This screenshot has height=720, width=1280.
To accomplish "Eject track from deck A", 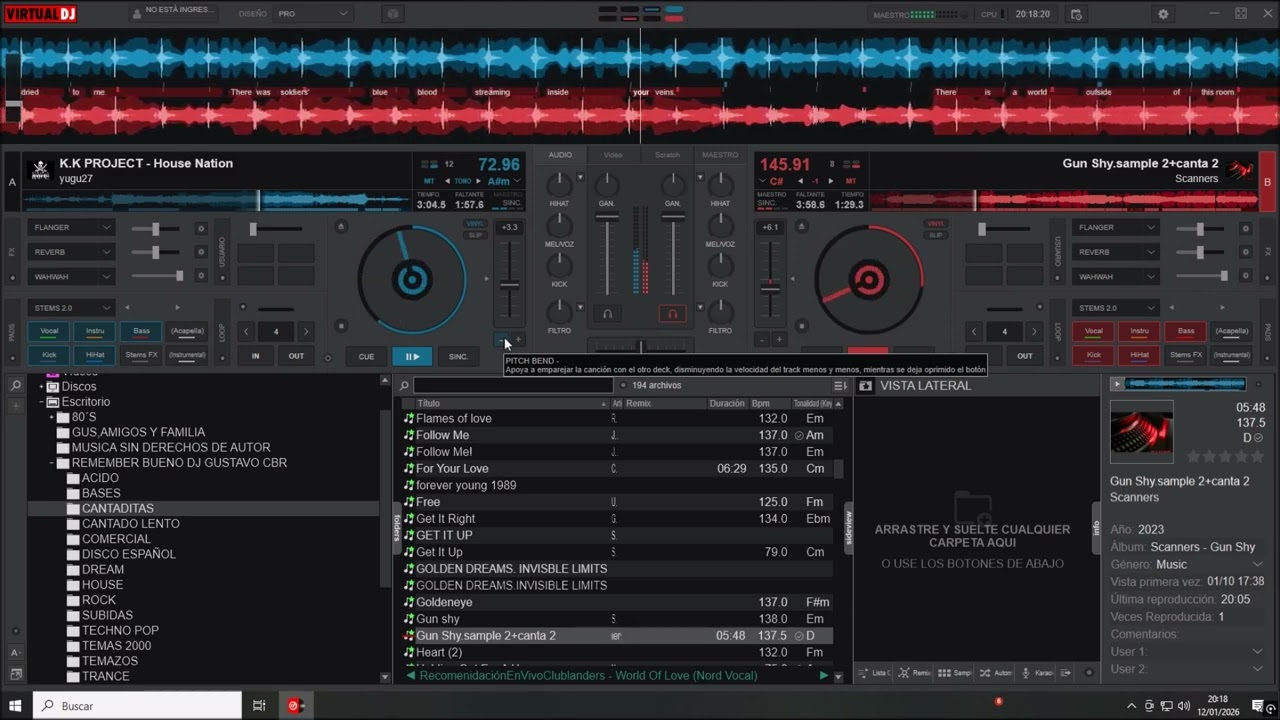I will point(341,227).
